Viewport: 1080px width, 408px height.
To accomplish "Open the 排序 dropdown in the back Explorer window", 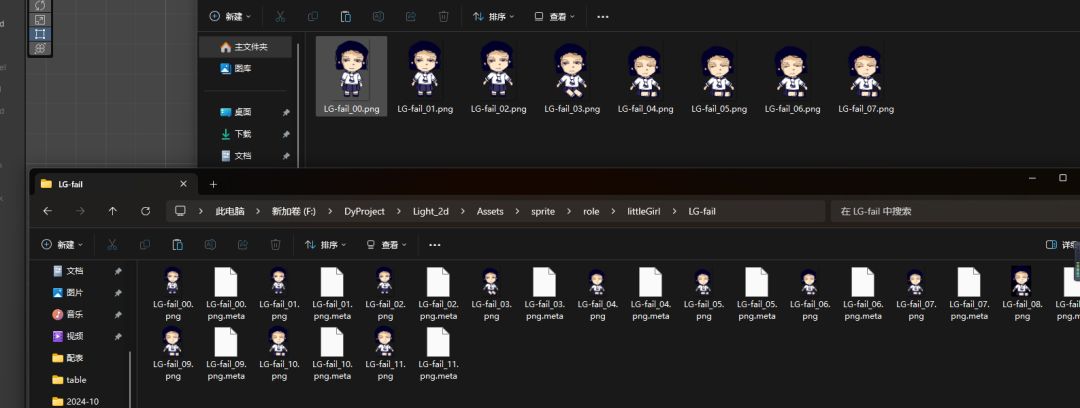I will coord(493,17).
